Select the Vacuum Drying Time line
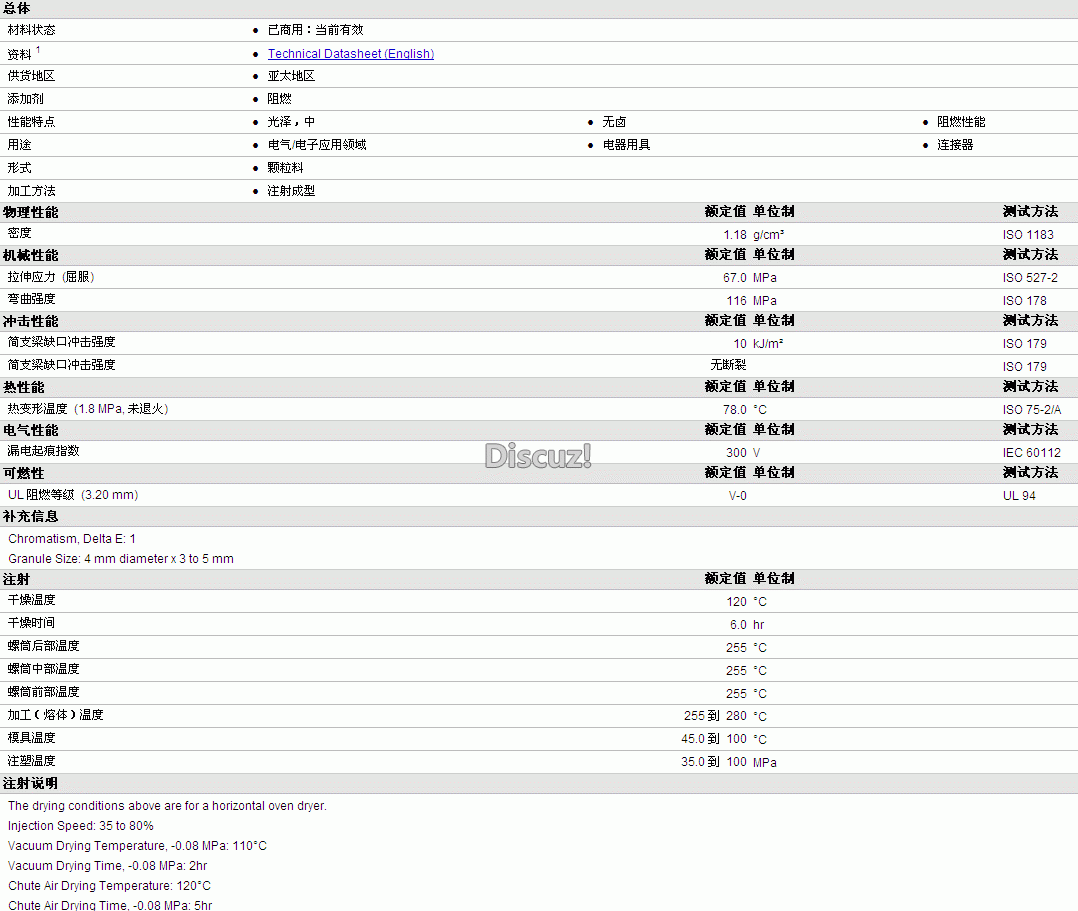 (107, 866)
